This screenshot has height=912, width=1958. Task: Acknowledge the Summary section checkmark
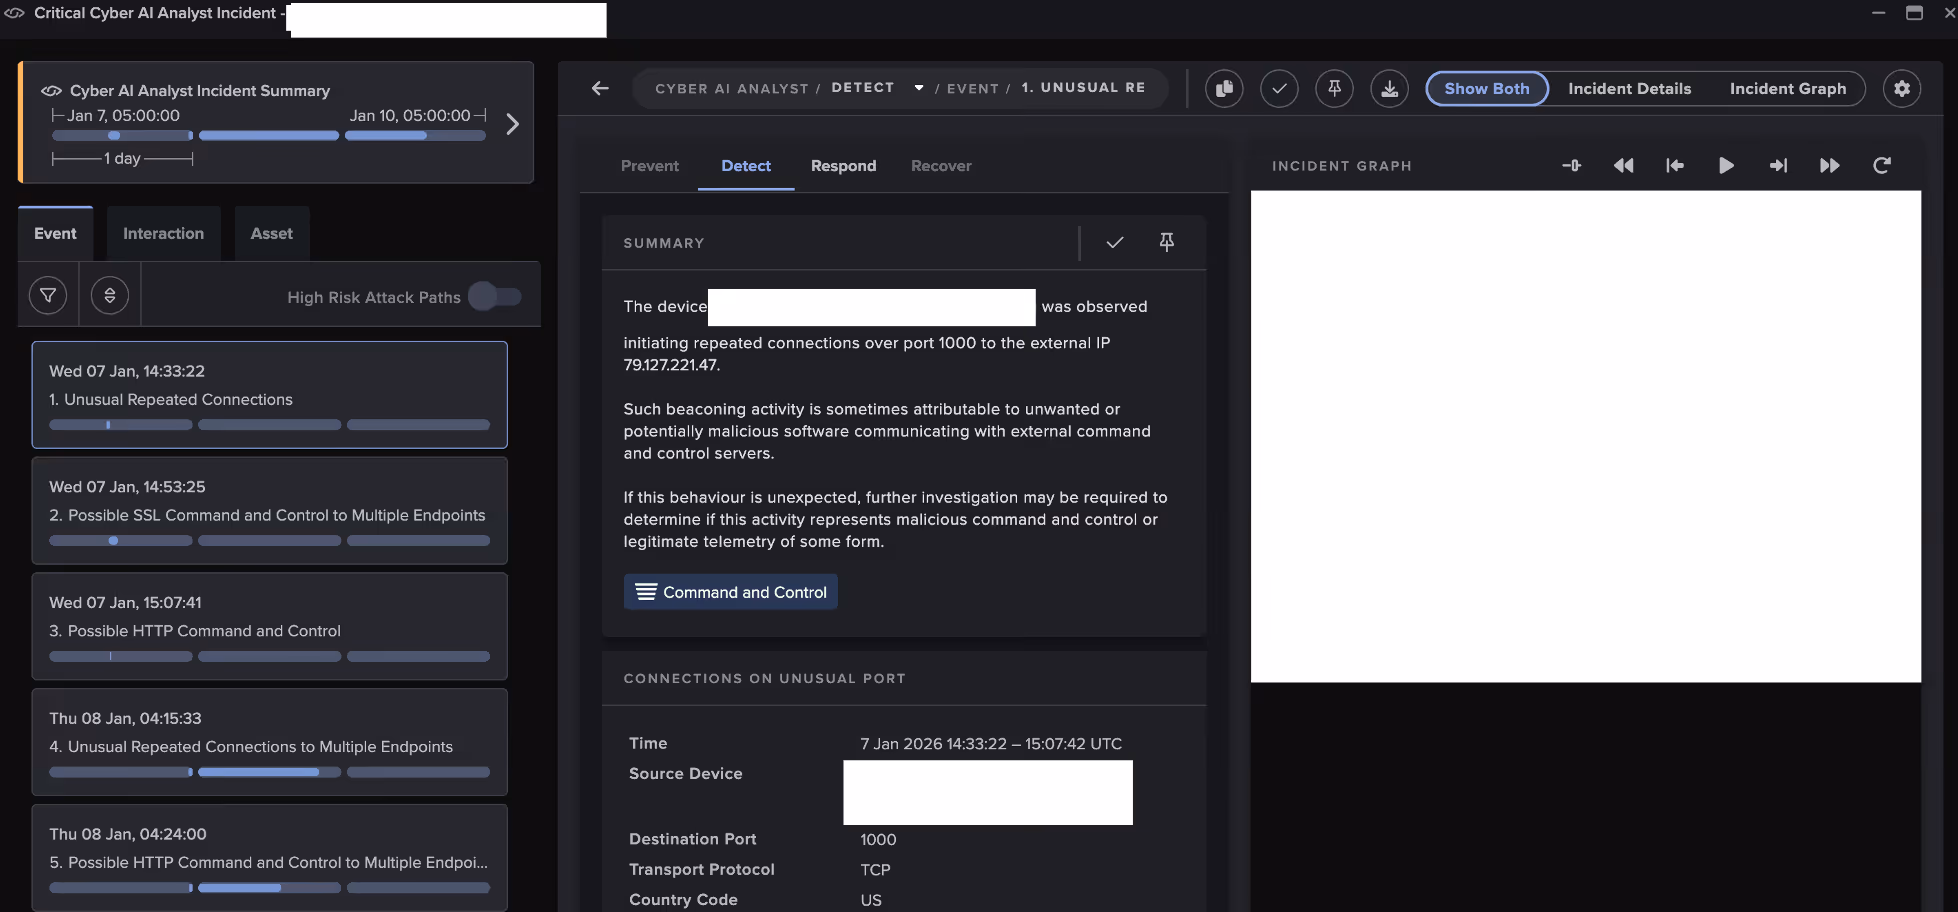(1115, 242)
